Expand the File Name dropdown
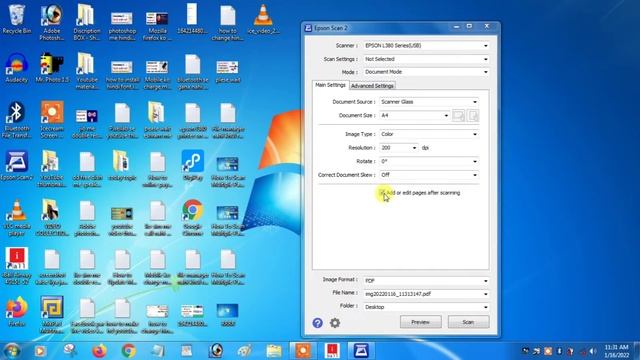The image size is (640, 360). pos(426,294)
